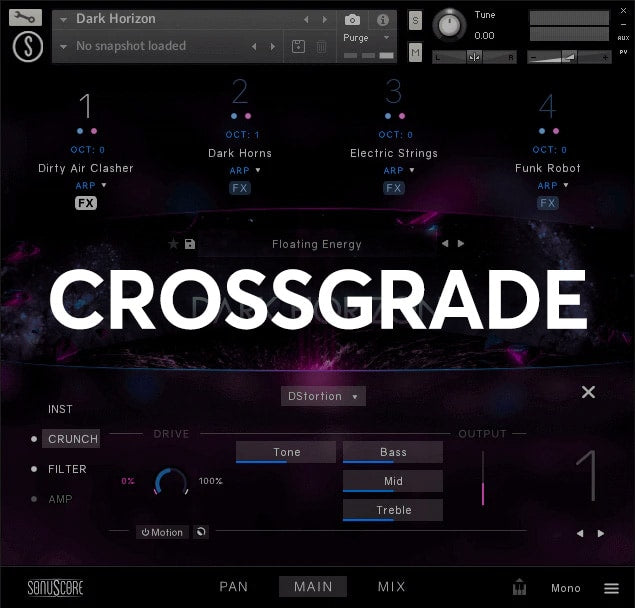635x608 pixels.
Task: Change OCT: 1 on Dark Horns
Action: [x=242, y=134]
